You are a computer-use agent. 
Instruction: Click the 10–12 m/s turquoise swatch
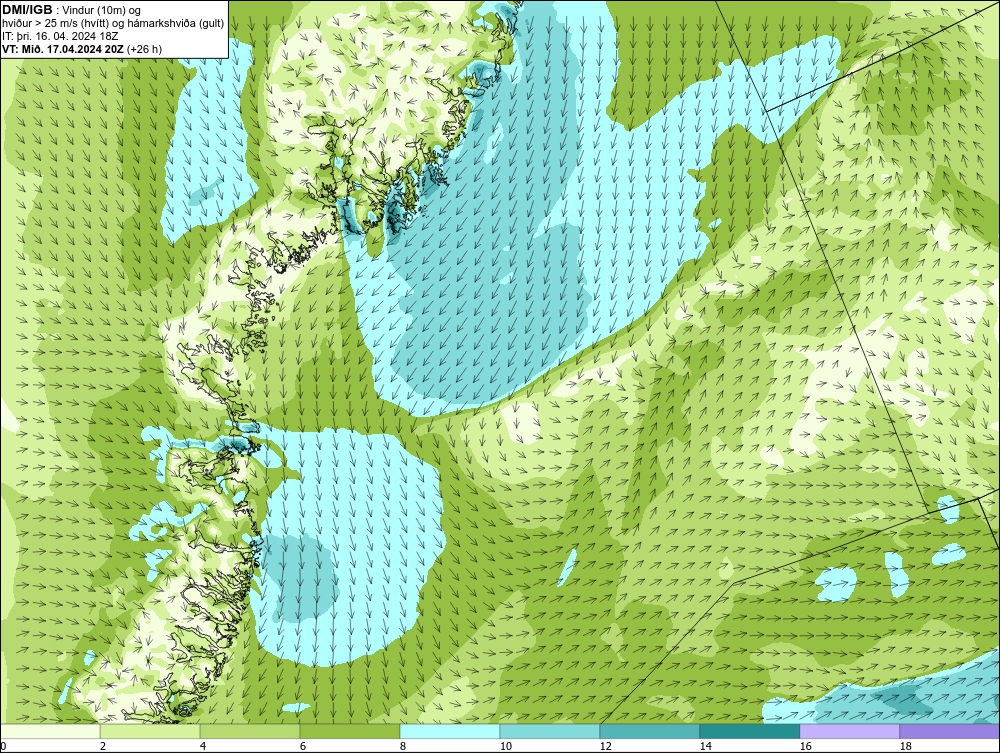click(550, 731)
